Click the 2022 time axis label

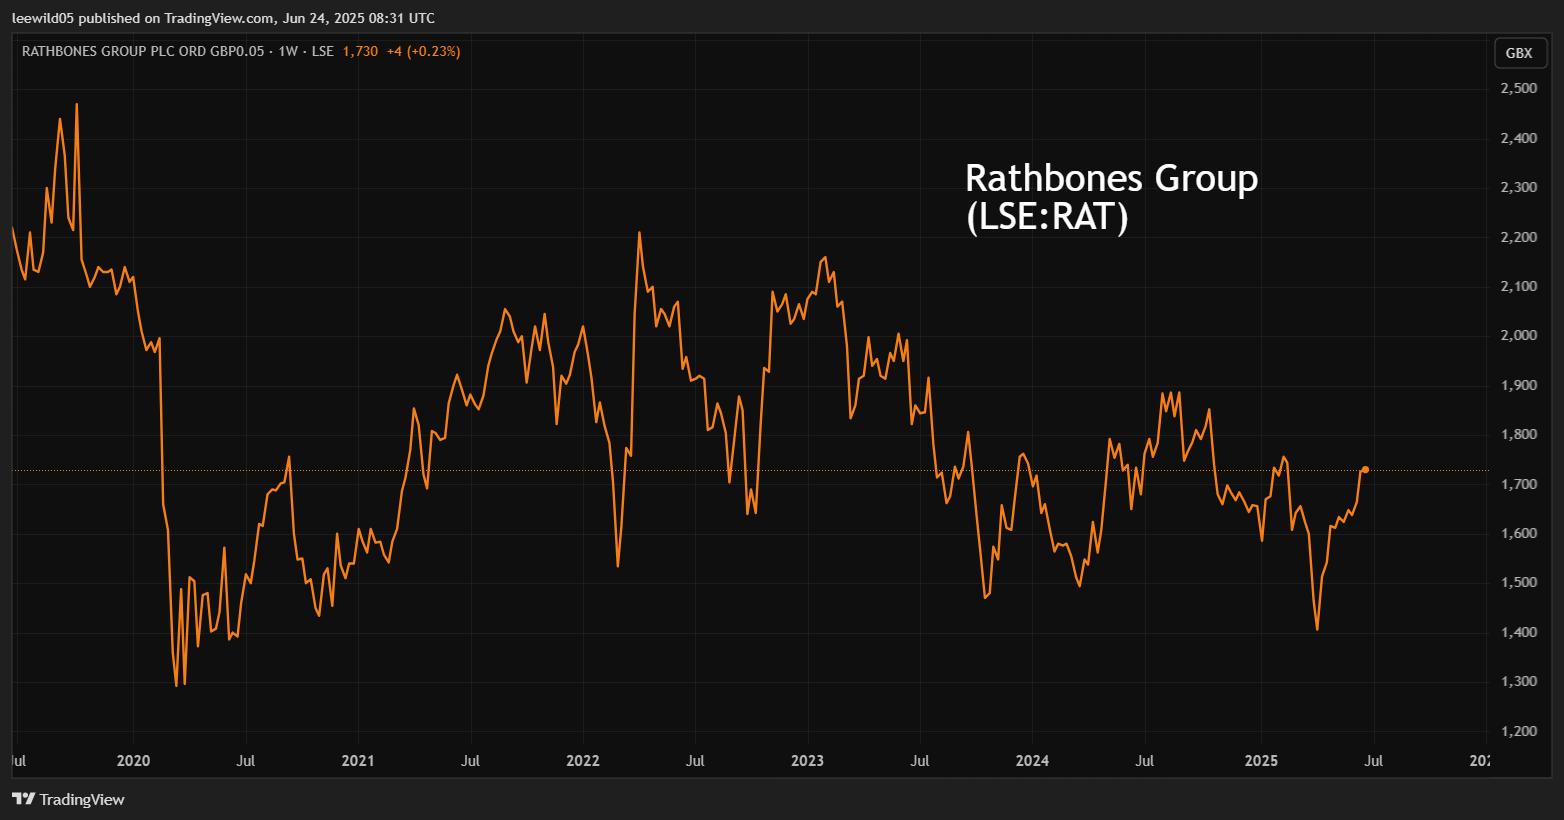[583, 760]
